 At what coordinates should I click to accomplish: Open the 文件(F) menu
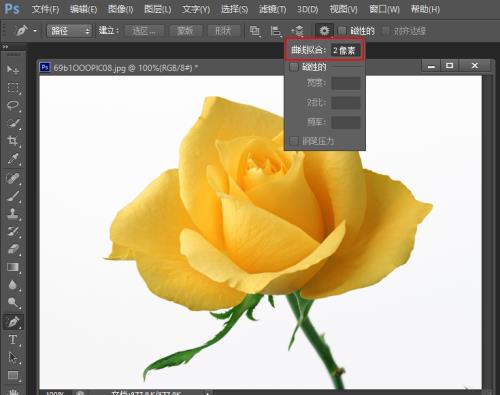pos(45,9)
